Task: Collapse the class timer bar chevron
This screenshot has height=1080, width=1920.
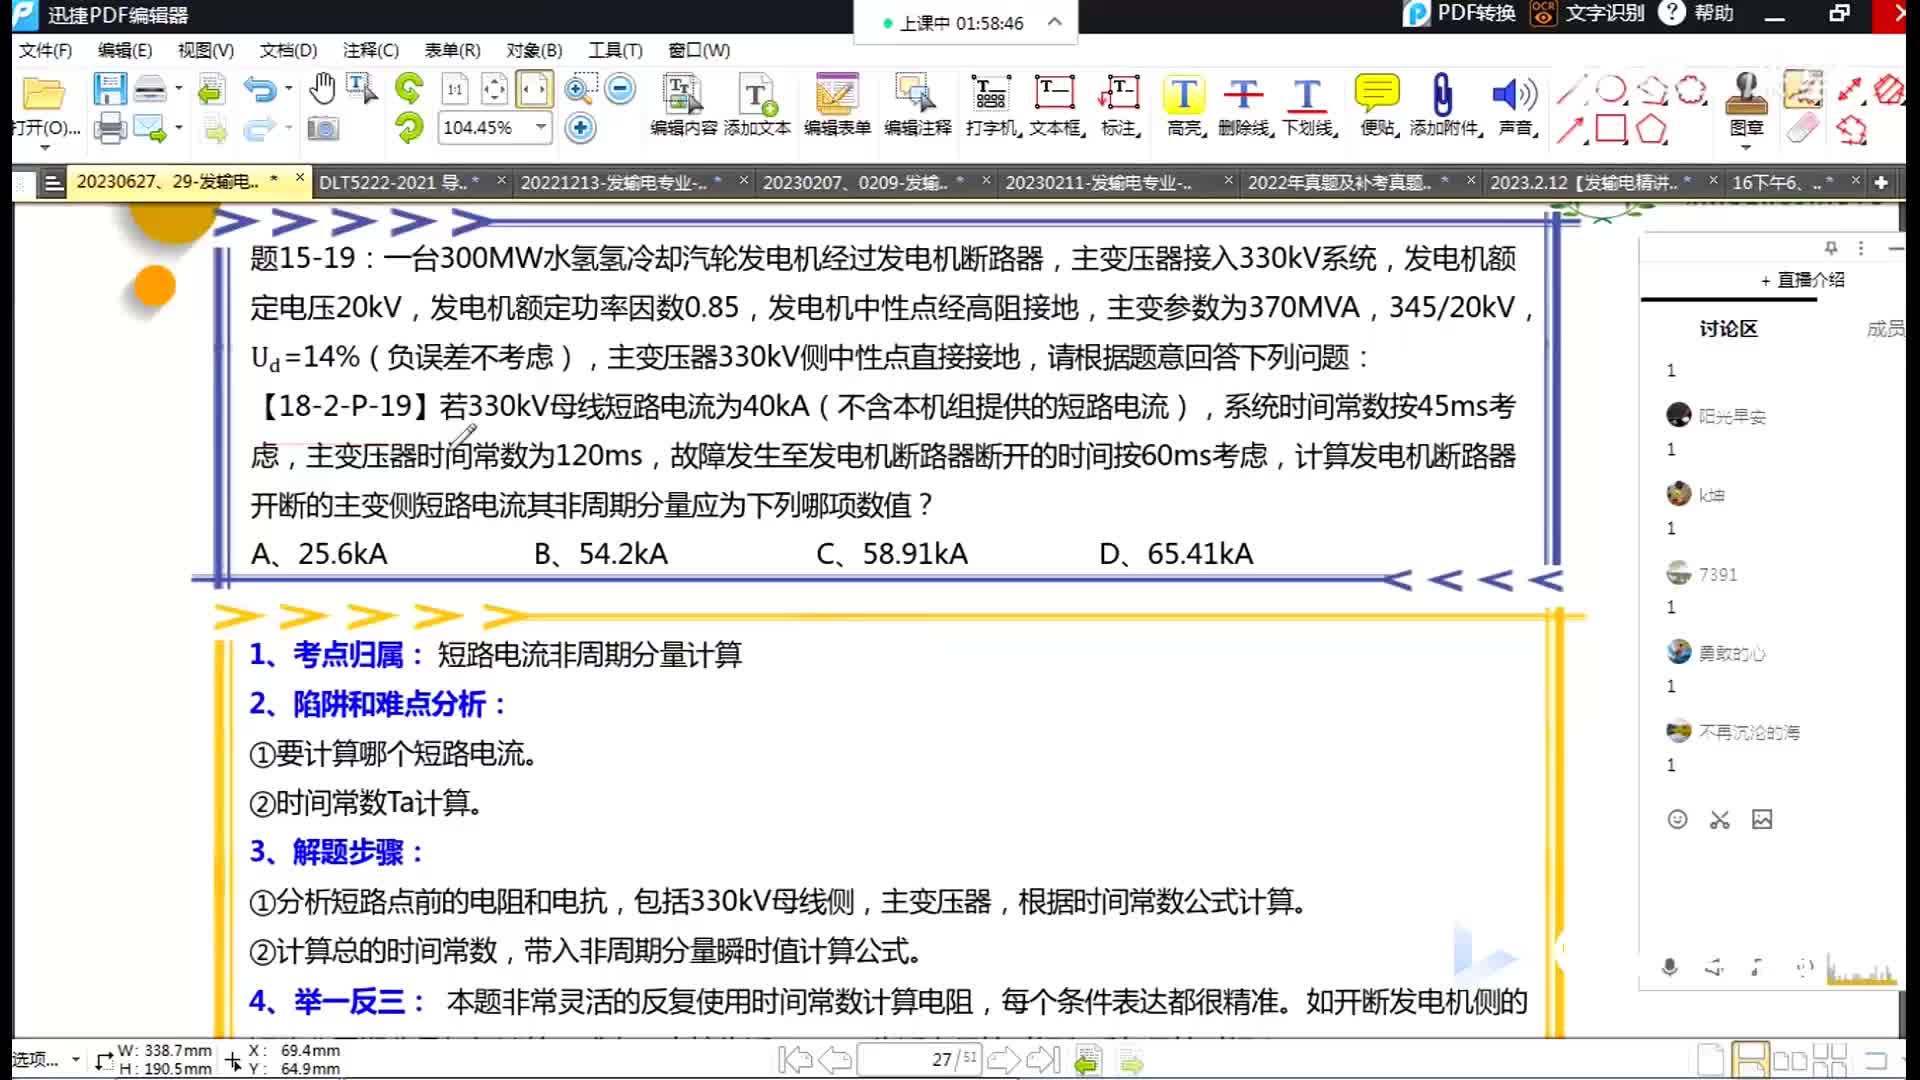Action: pyautogui.click(x=1054, y=22)
